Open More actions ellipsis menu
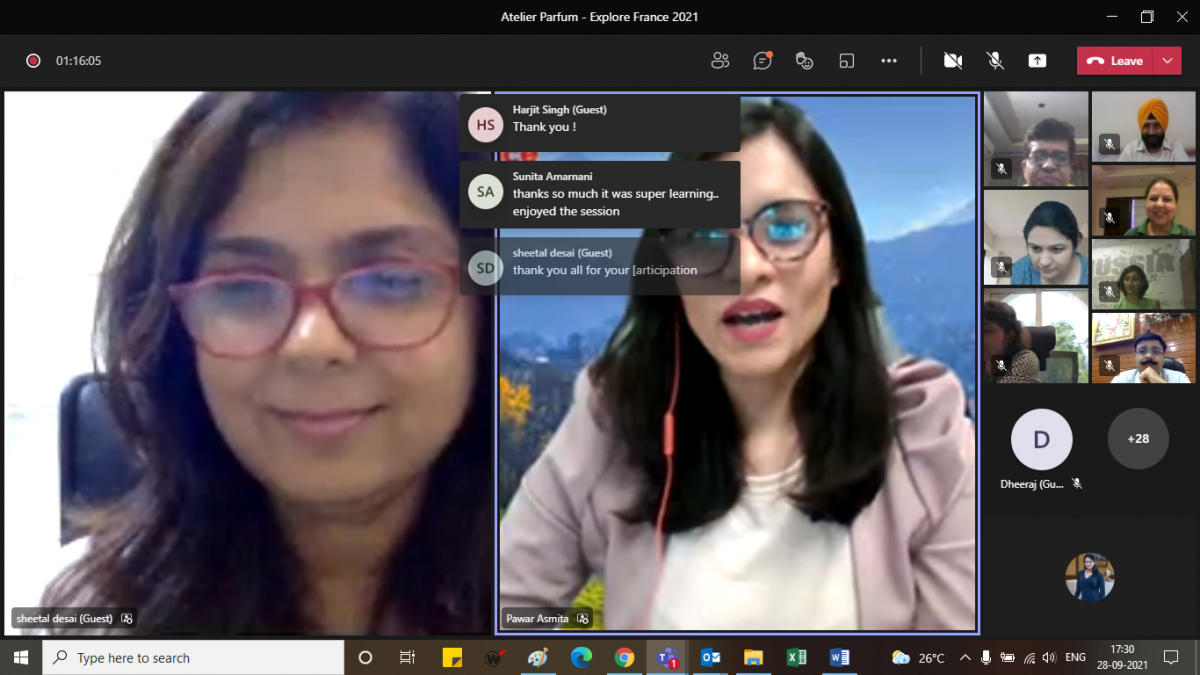The image size is (1200, 675). (889, 61)
